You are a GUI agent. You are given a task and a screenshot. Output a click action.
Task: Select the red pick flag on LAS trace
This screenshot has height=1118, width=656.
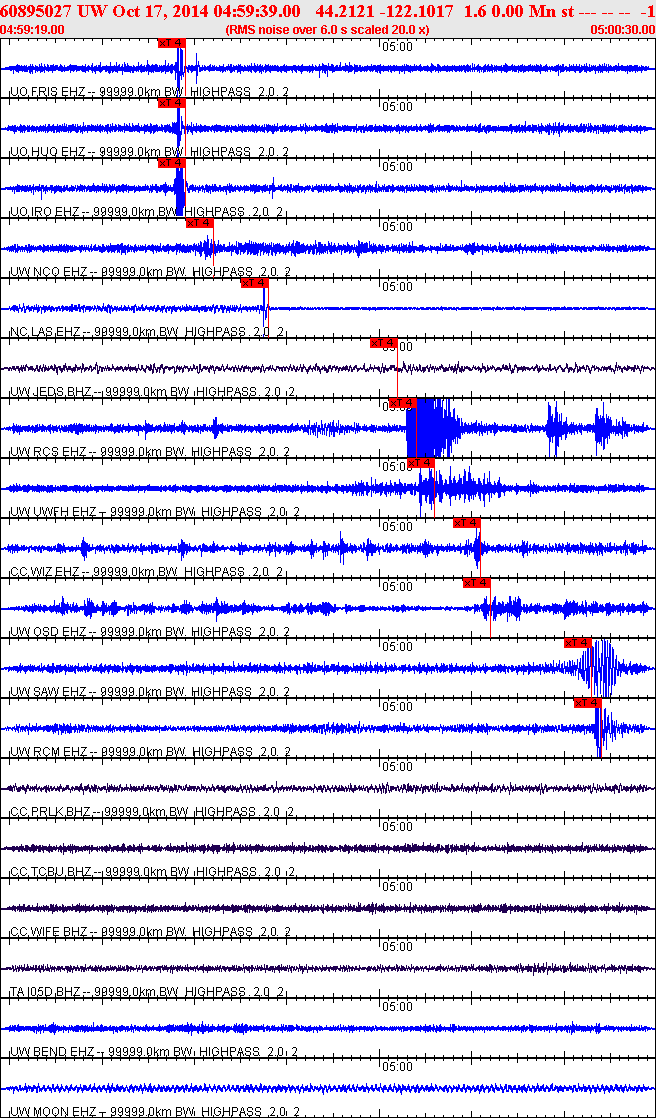pyautogui.click(x=255, y=282)
